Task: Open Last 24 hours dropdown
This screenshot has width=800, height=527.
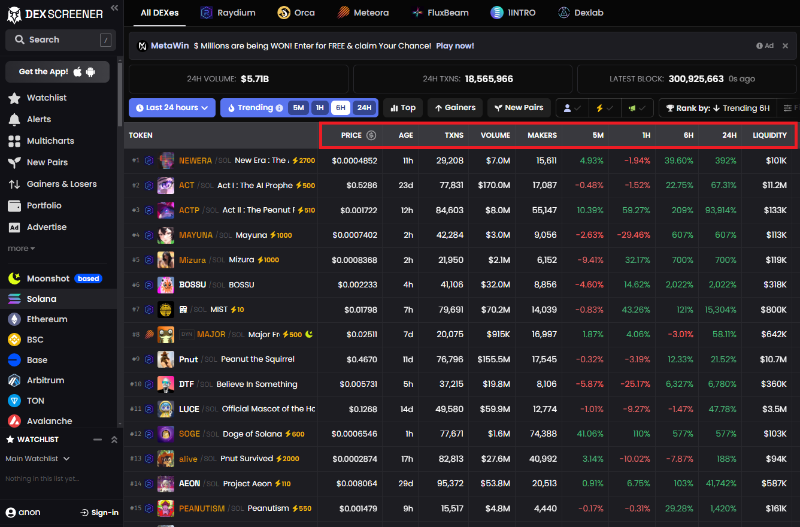Action: point(172,108)
